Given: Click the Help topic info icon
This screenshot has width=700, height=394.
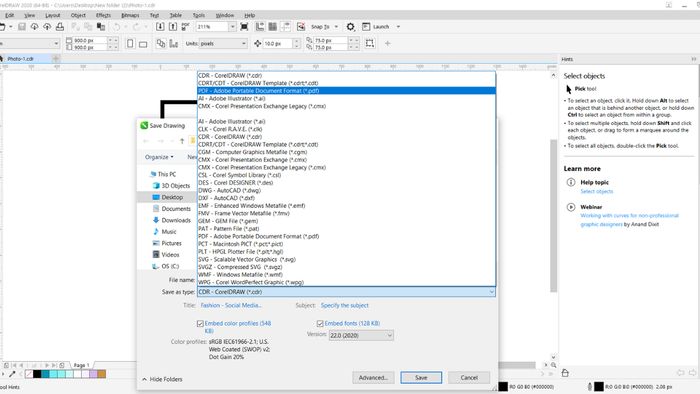Looking at the screenshot, I should (x=571, y=182).
